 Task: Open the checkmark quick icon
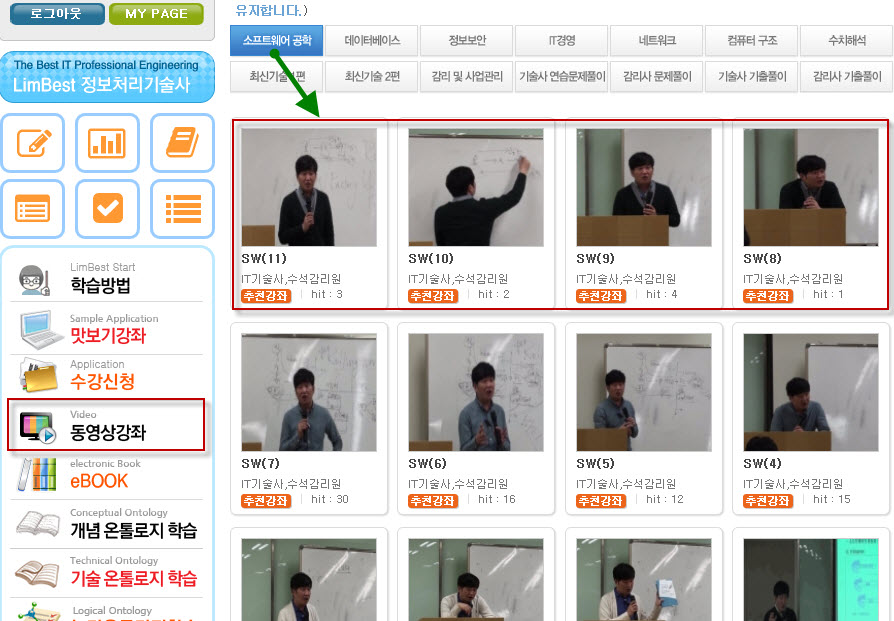[107, 209]
